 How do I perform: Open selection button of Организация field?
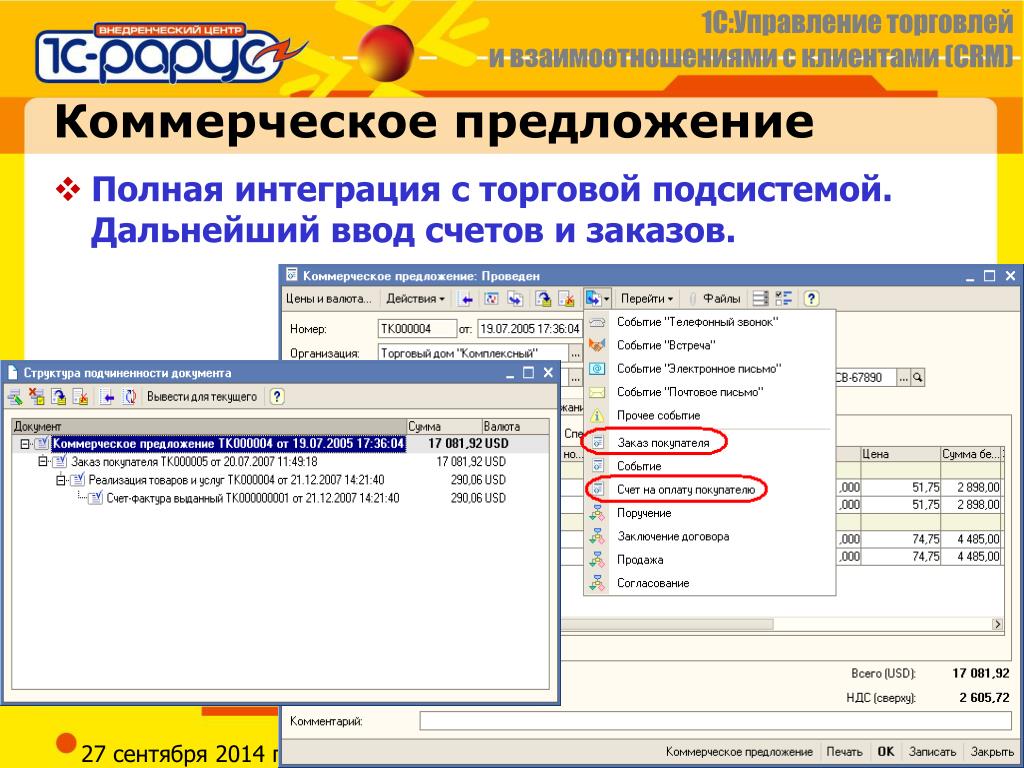tap(574, 353)
